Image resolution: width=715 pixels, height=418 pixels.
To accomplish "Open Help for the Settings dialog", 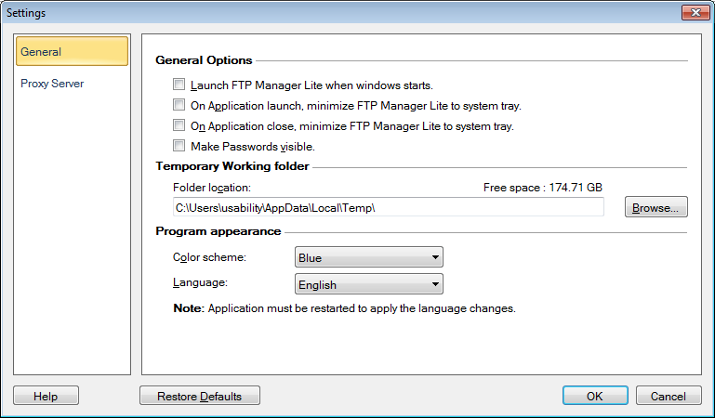I will pos(45,396).
